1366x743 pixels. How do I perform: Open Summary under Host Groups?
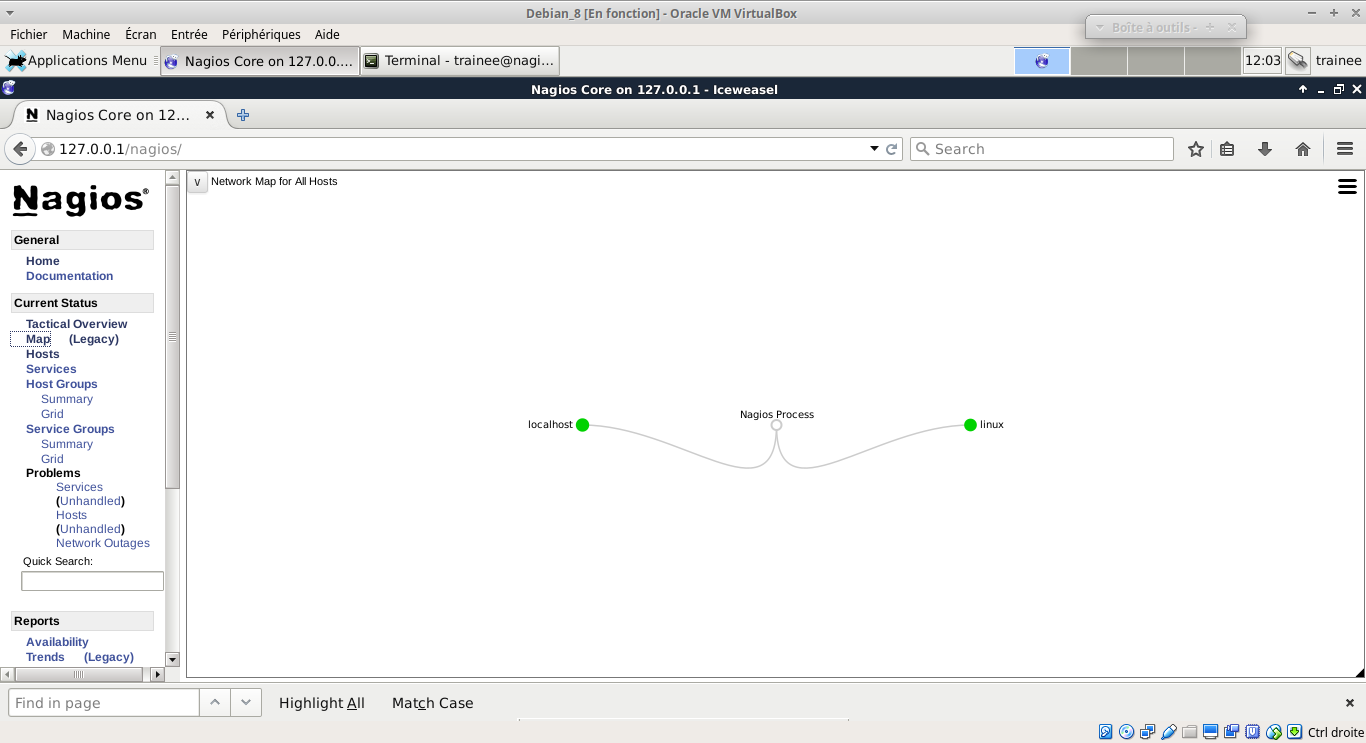tap(67, 399)
